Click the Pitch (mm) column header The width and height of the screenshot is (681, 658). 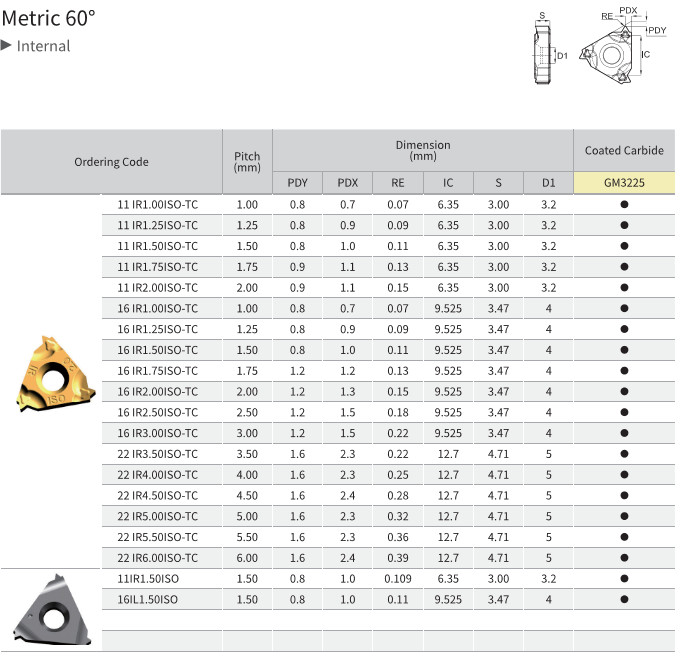247,162
